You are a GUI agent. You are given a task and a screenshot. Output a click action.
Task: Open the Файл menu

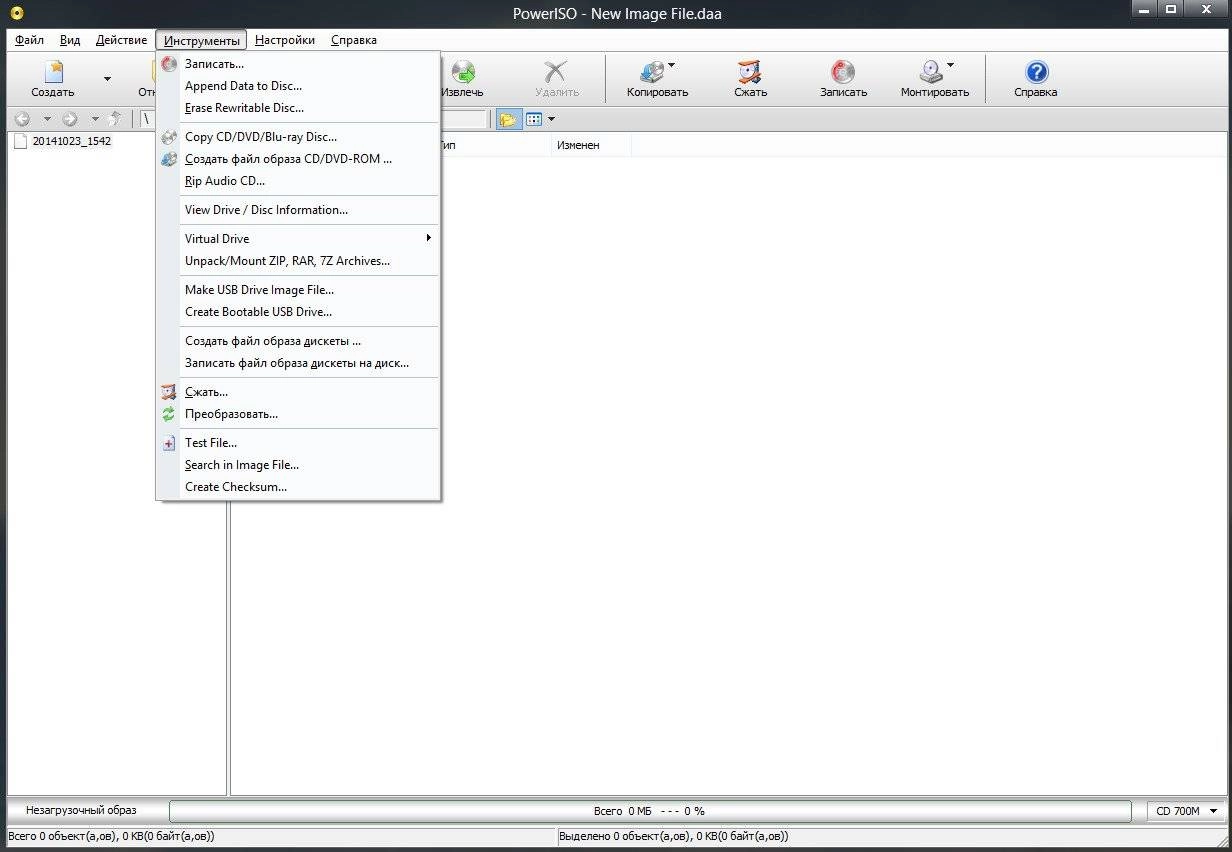[29, 40]
